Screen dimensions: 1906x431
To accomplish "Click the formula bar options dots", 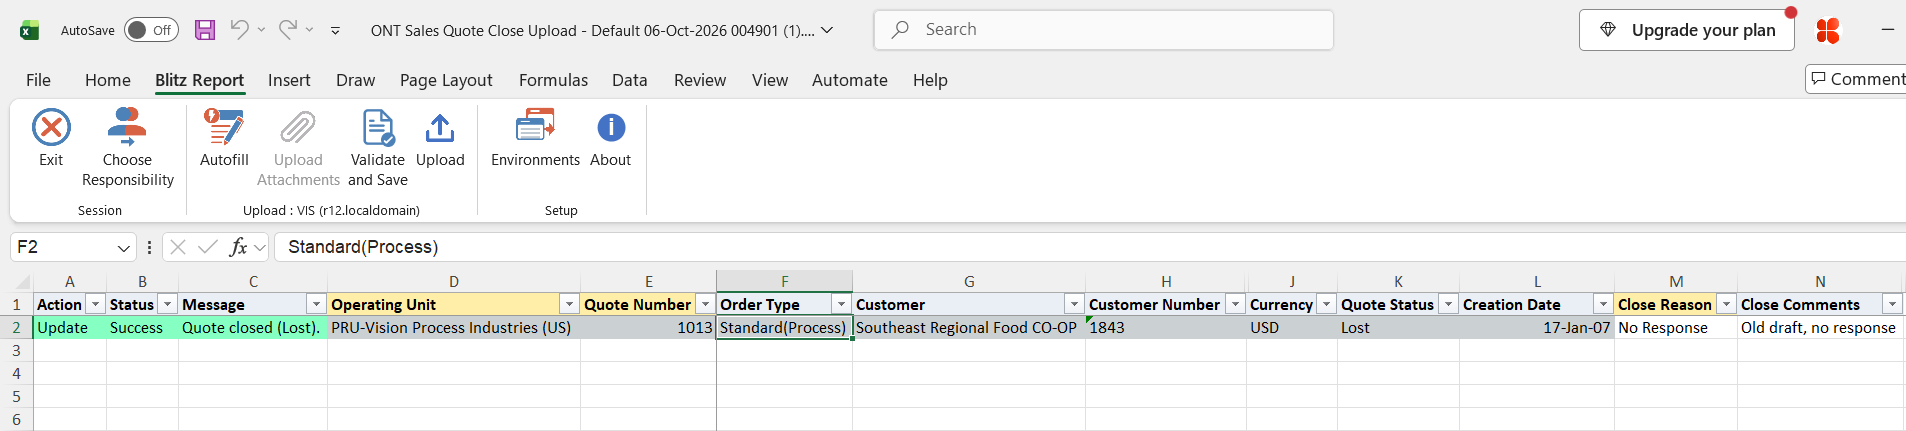I will click(x=149, y=247).
